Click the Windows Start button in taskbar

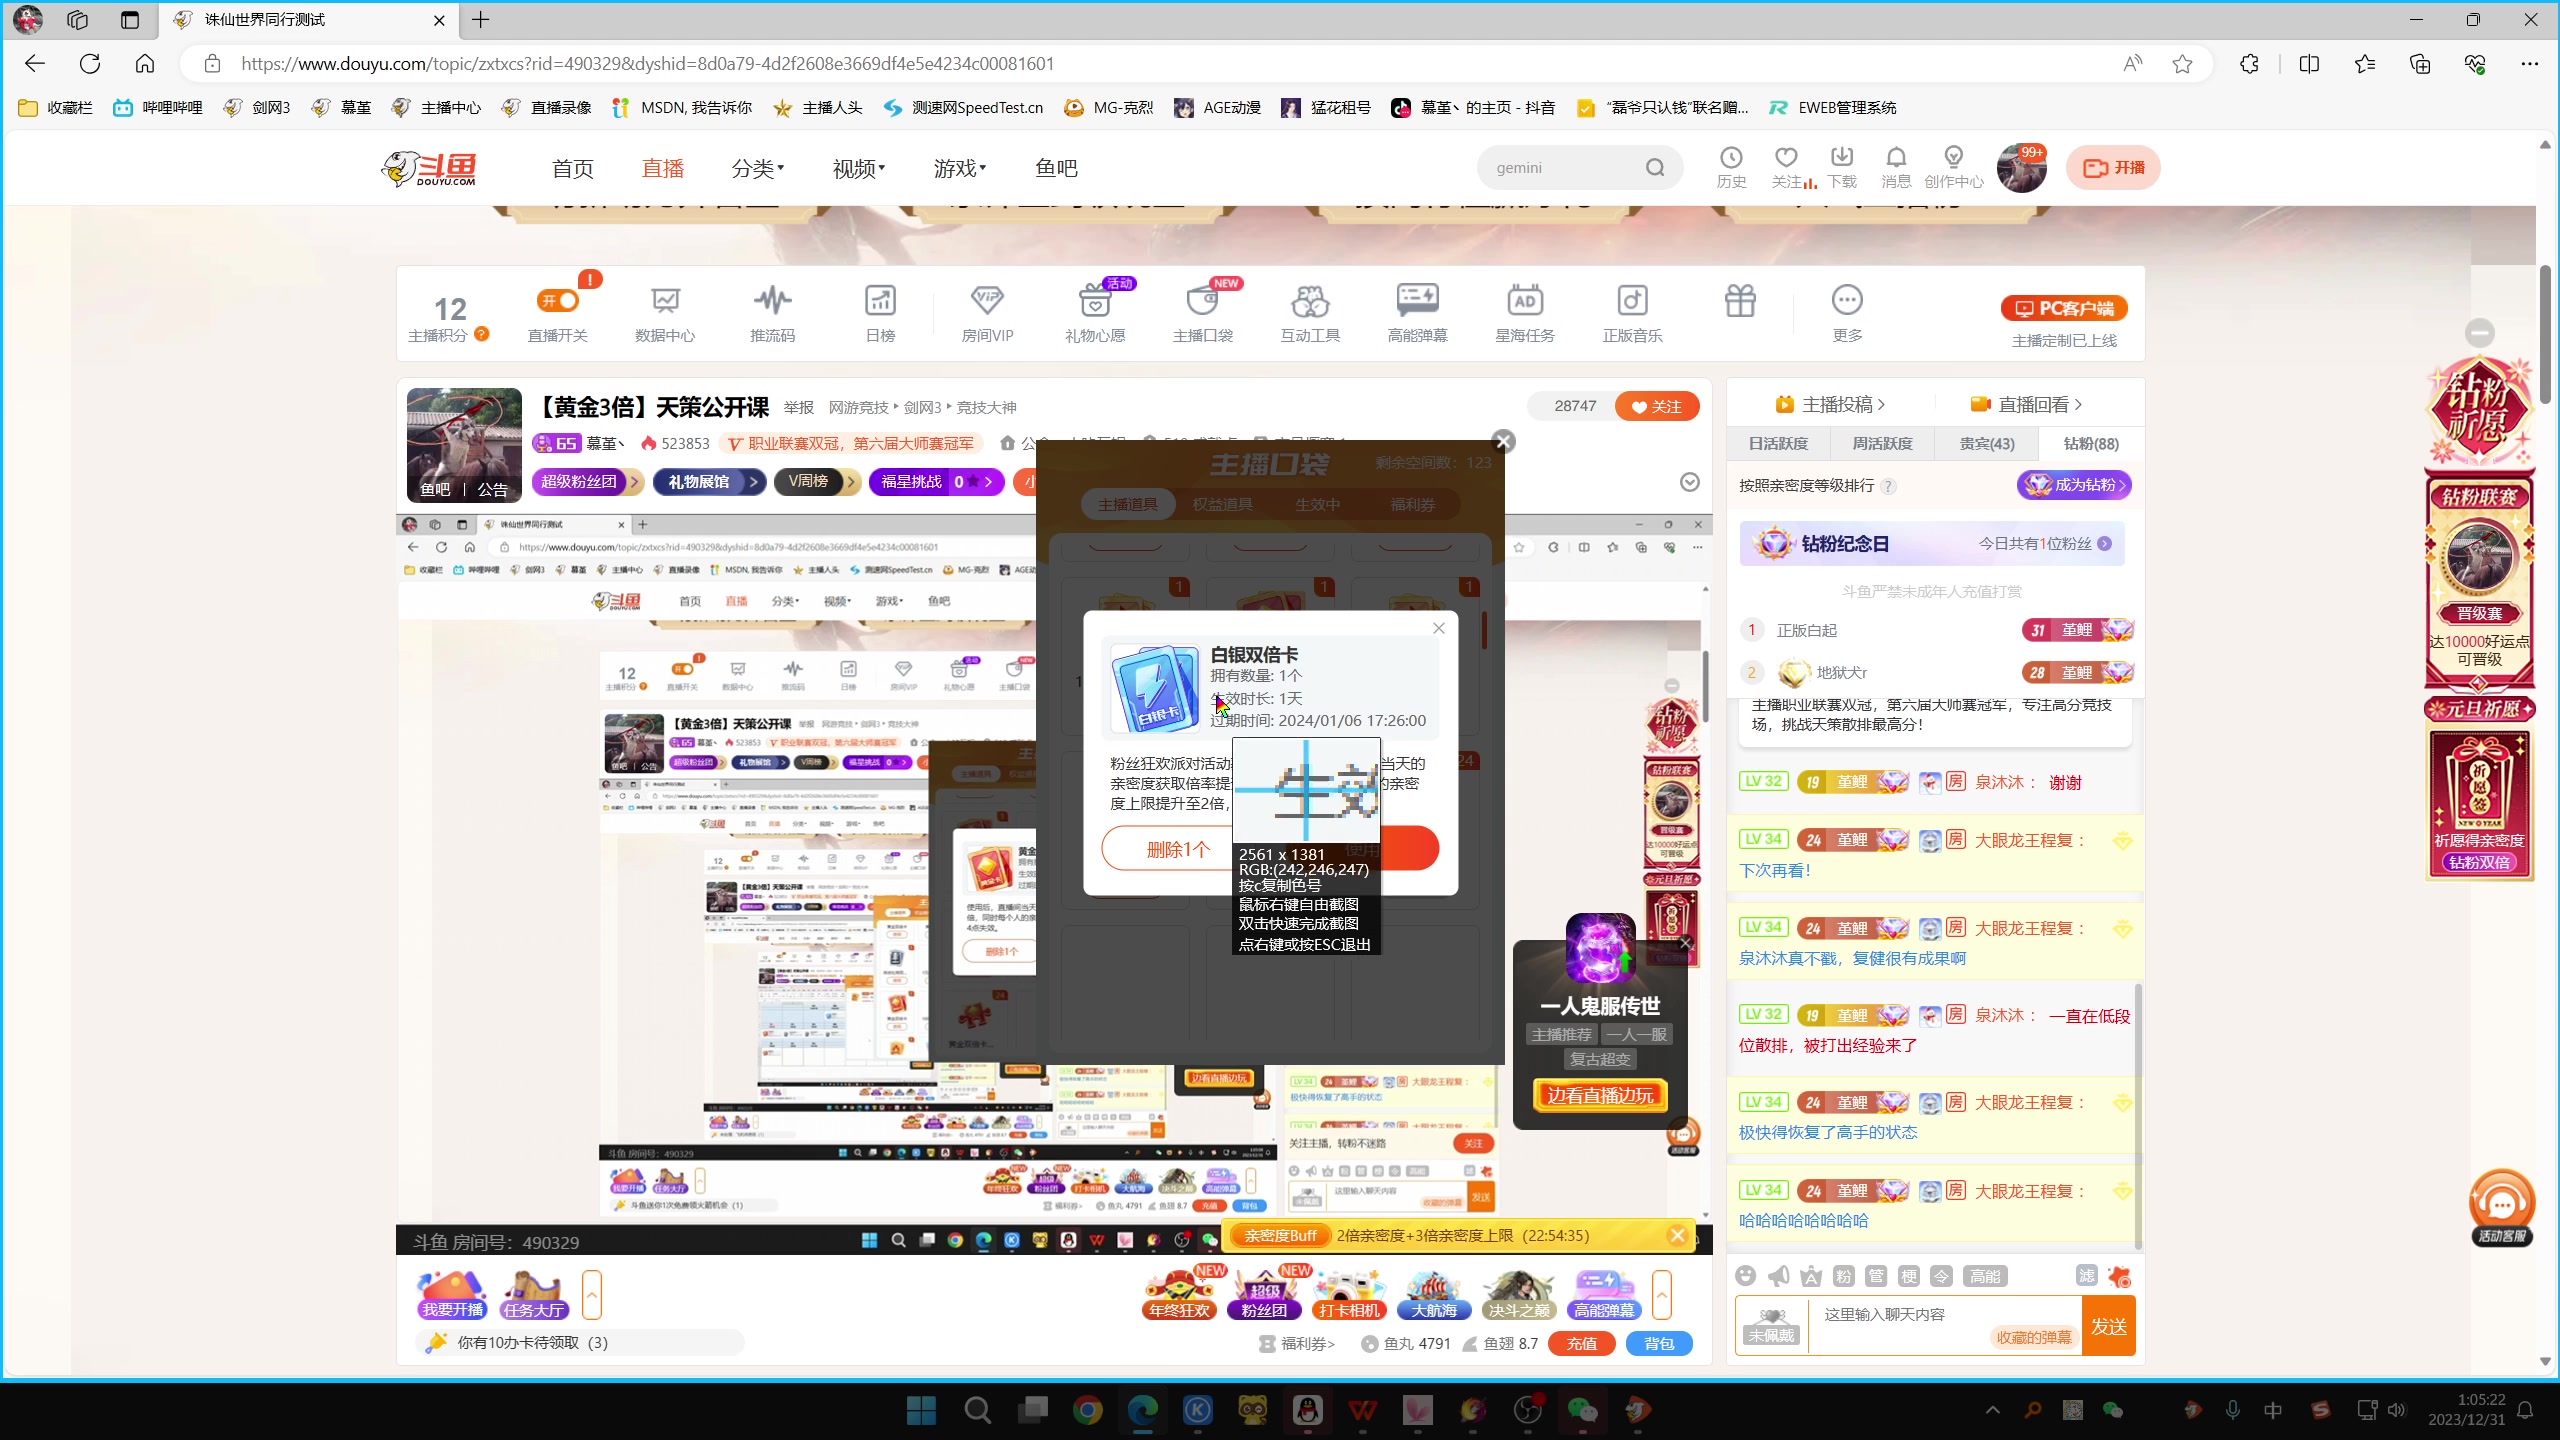click(x=921, y=1410)
